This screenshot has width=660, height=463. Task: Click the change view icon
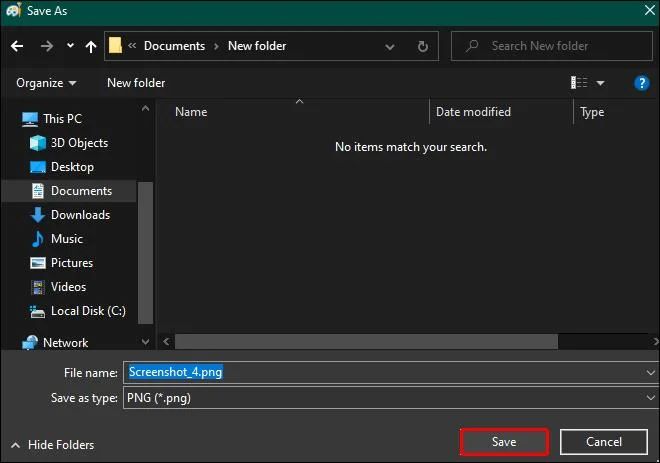[579, 83]
